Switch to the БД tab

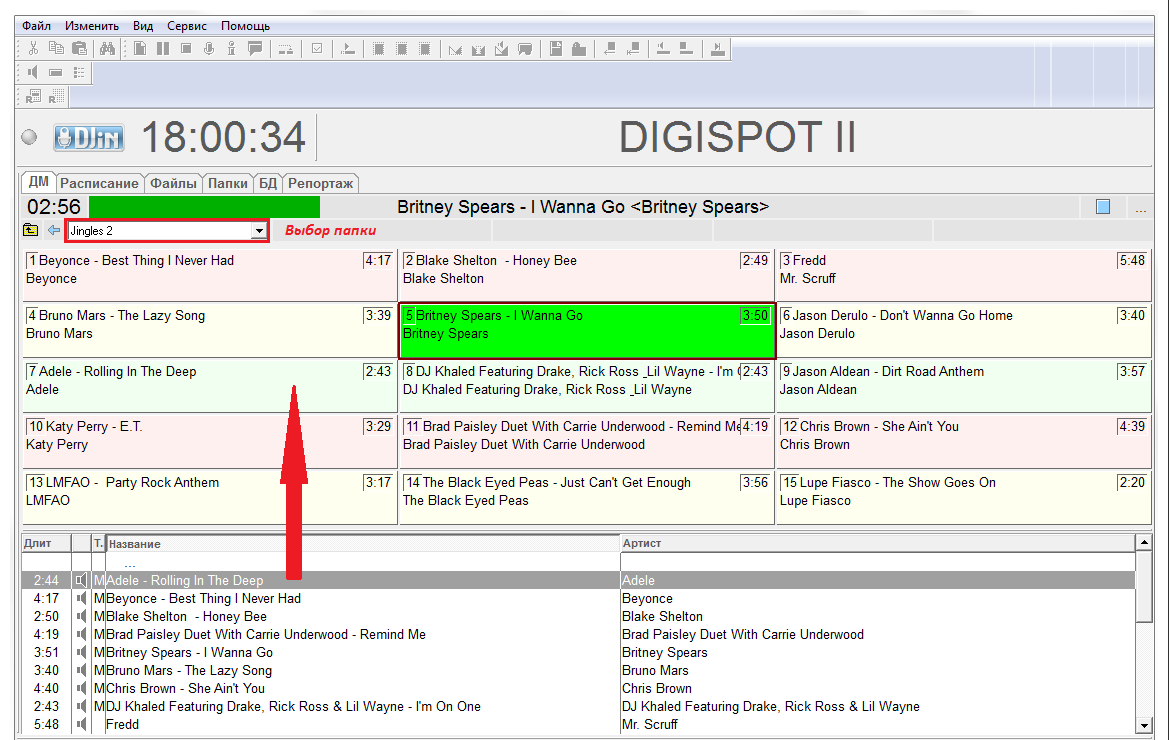click(268, 183)
